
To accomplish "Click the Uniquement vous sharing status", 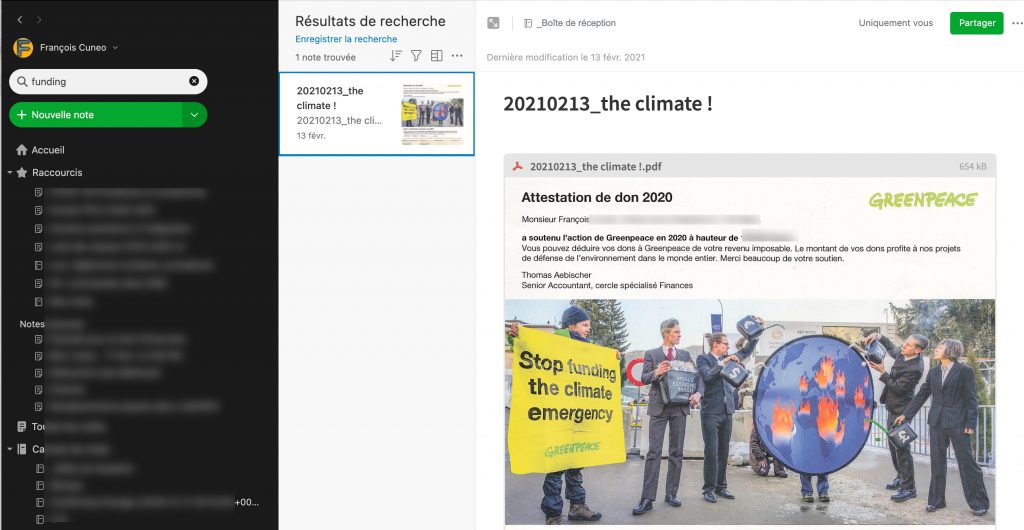I will click(895, 23).
